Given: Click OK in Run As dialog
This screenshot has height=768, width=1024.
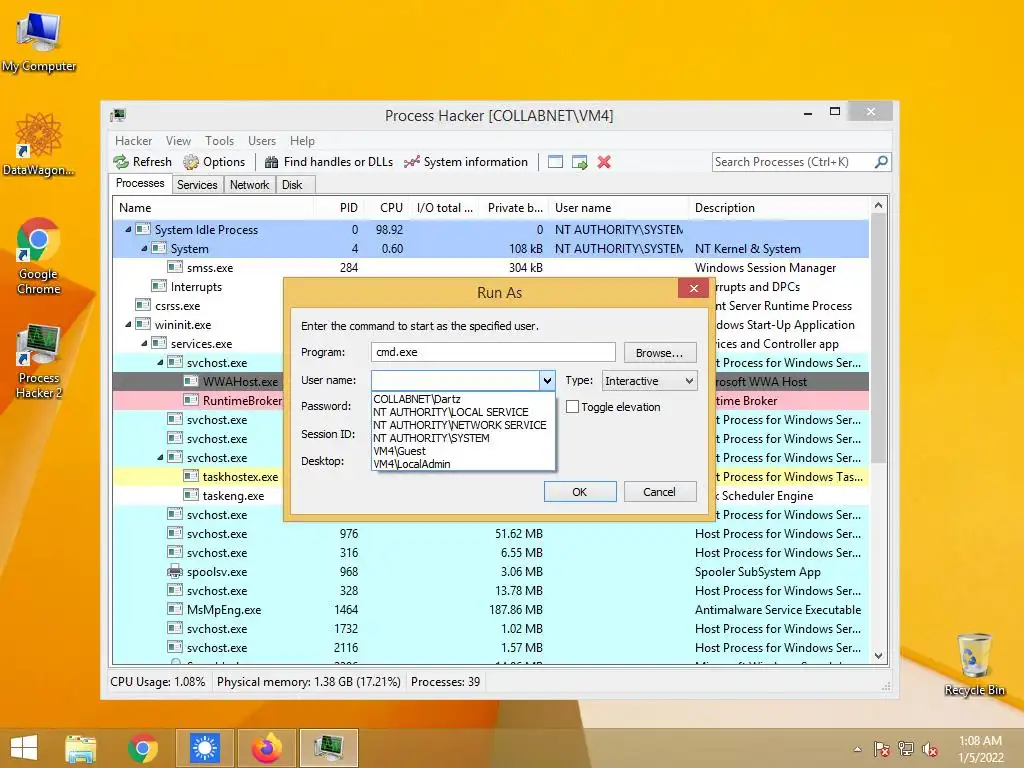Looking at the screenshot, I should (580, 492).
